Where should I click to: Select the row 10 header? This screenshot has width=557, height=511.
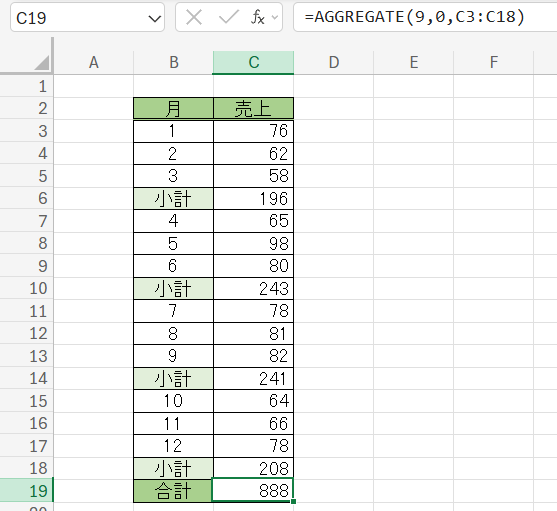point(27,288)
